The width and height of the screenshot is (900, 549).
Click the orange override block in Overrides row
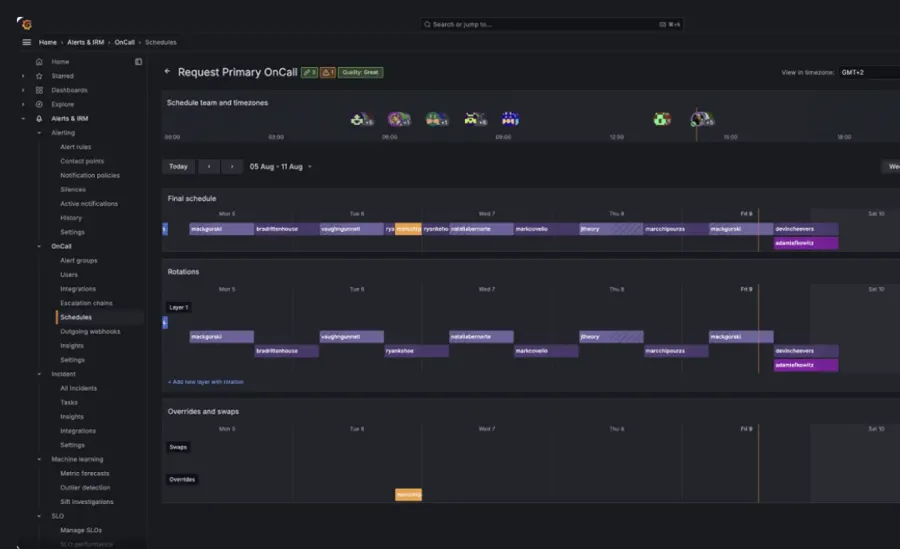(408, 494)
